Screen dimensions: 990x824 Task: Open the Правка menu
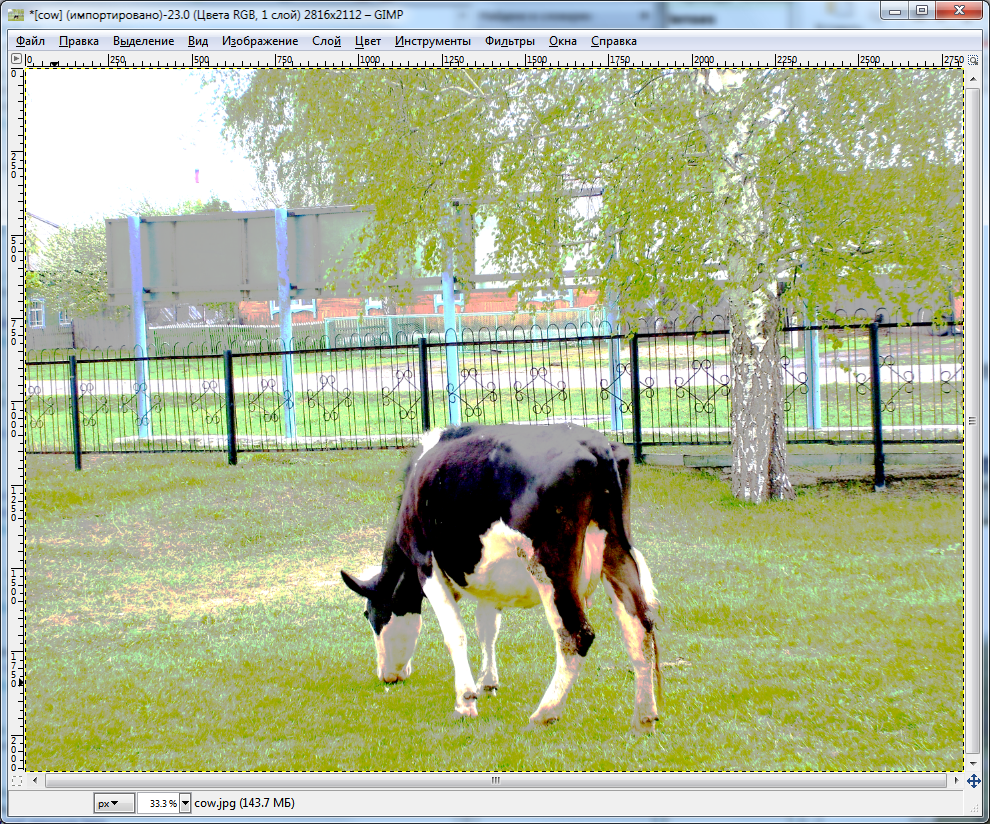click(79, 41)
